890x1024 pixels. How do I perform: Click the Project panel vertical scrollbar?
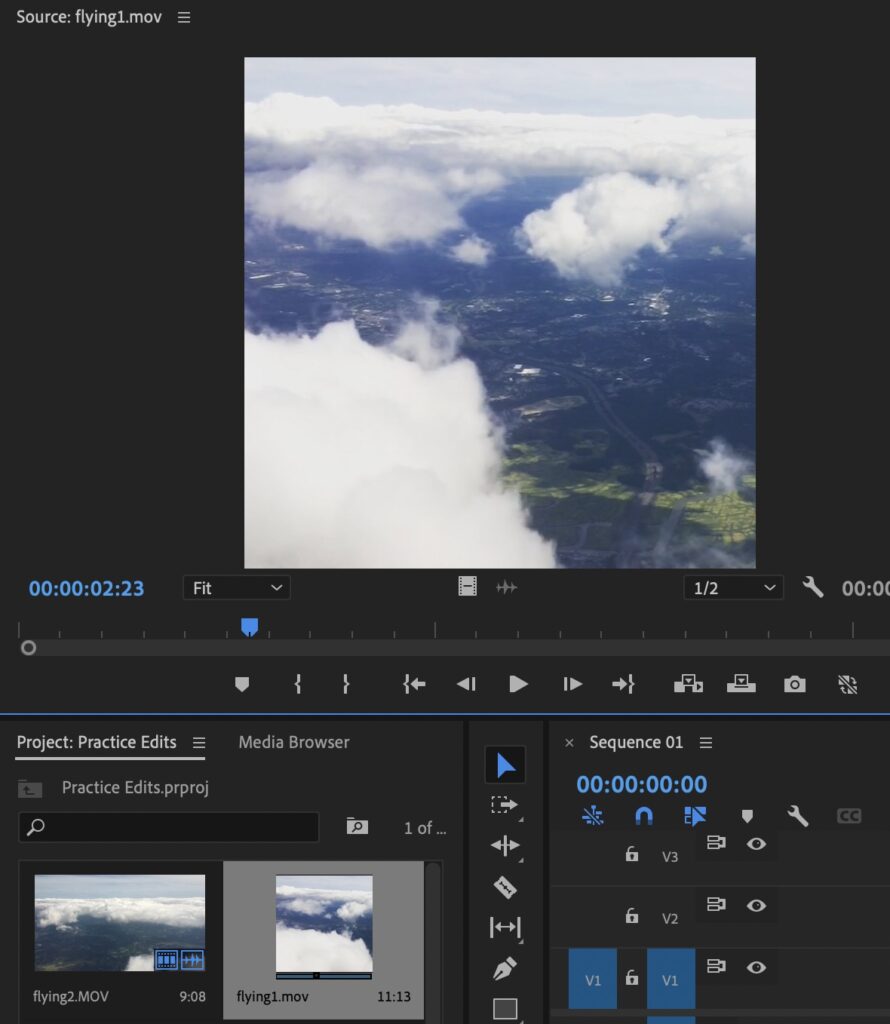[433, 940]
